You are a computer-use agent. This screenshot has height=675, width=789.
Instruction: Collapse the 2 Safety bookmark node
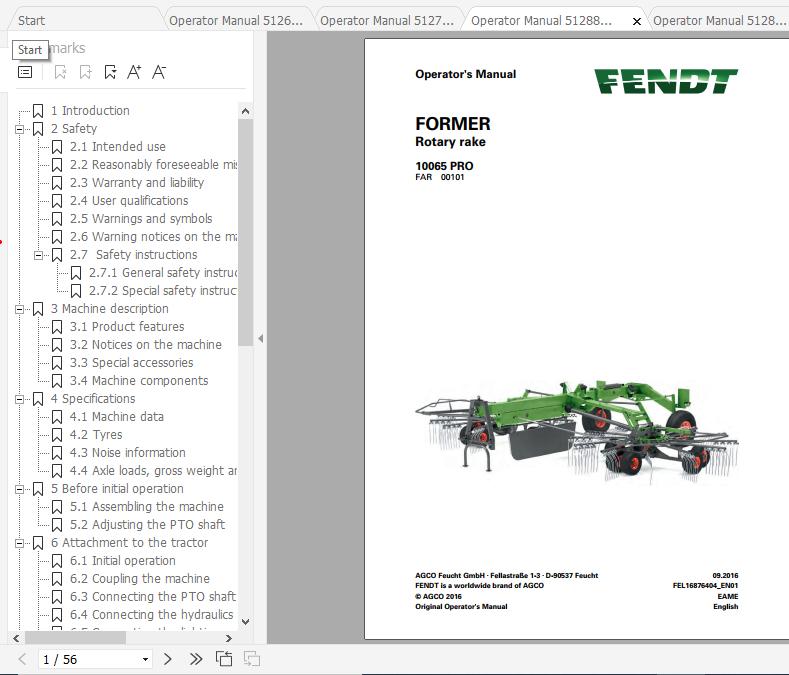19,129
